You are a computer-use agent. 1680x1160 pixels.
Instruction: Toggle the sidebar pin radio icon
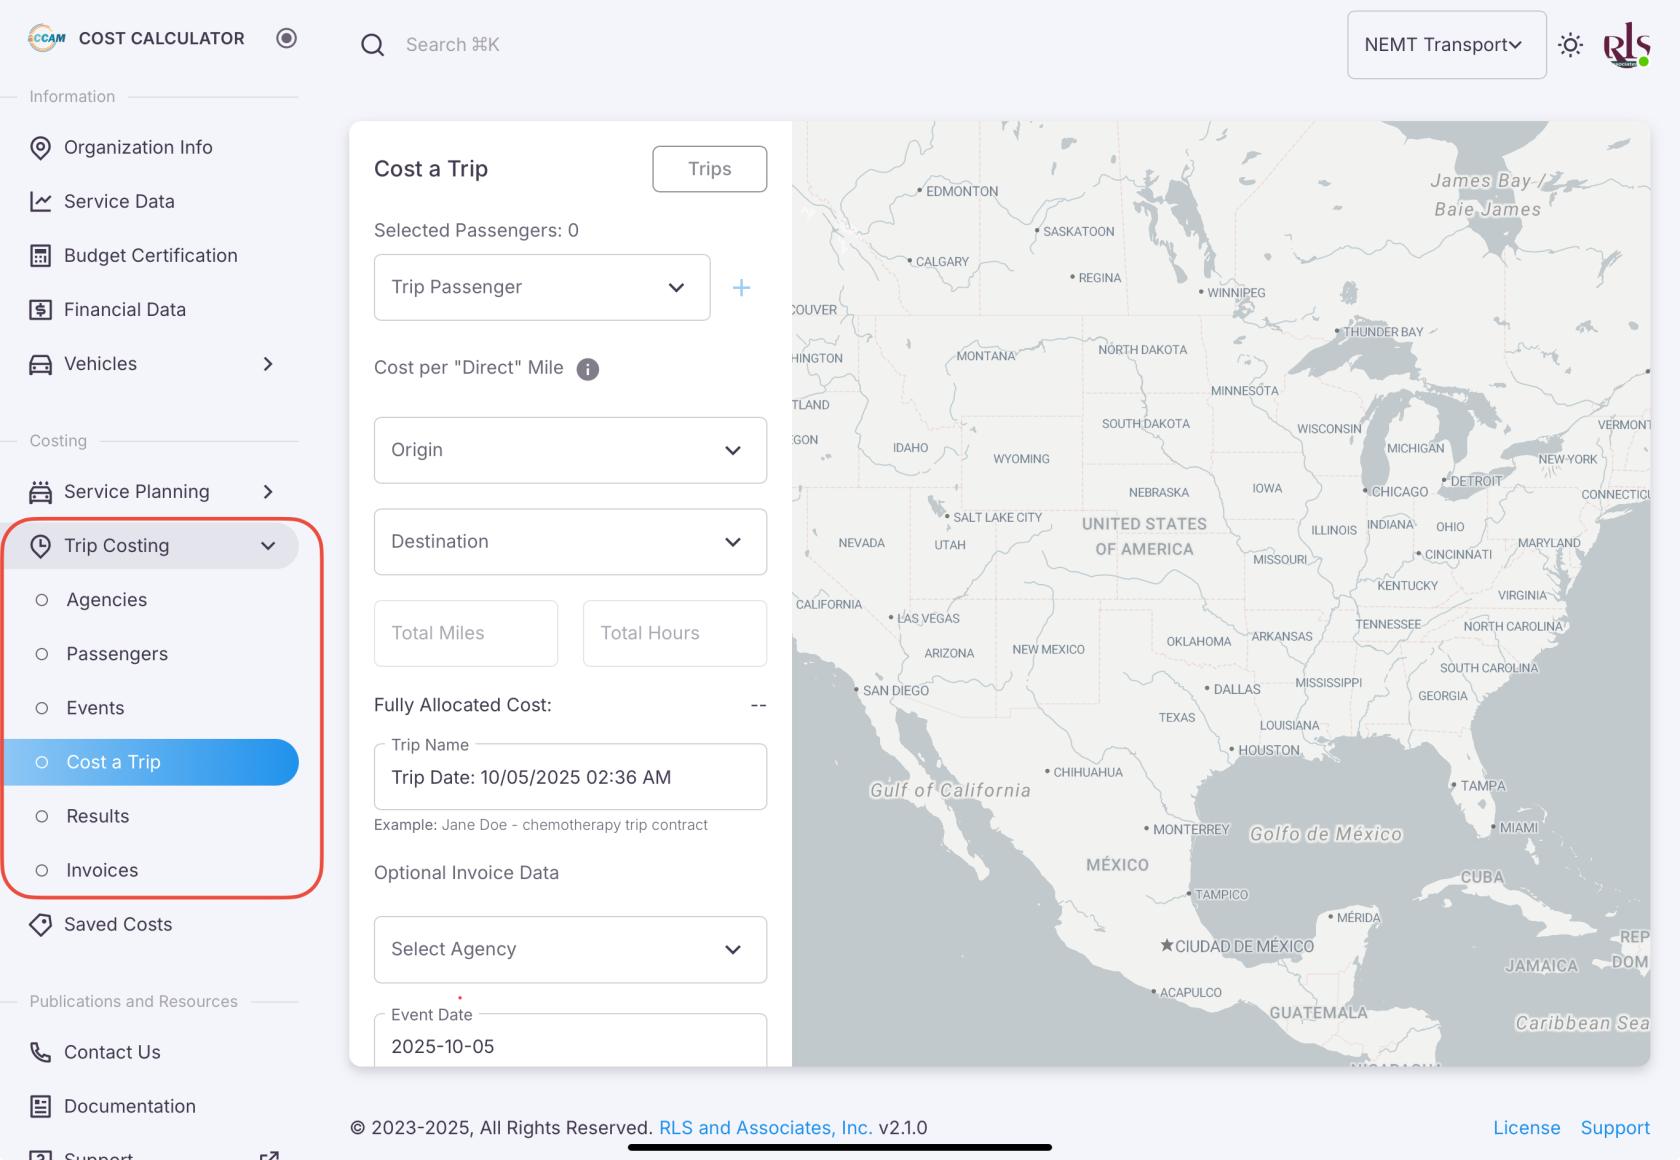point(286,38)
